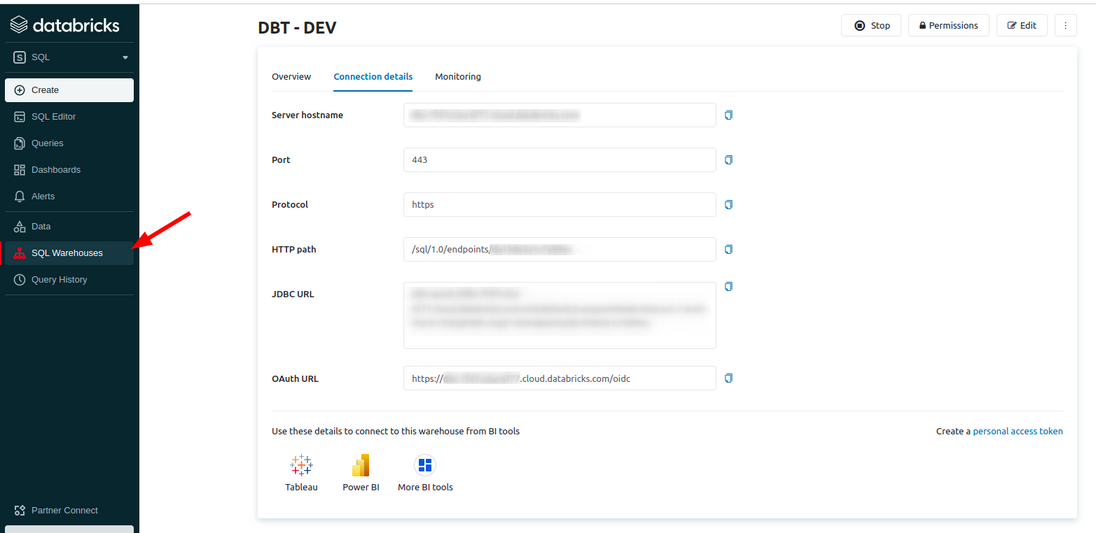This screenshot has width=1096, height=533.
Task: Click the plus icon in Create
Action: tap(20, 90)
